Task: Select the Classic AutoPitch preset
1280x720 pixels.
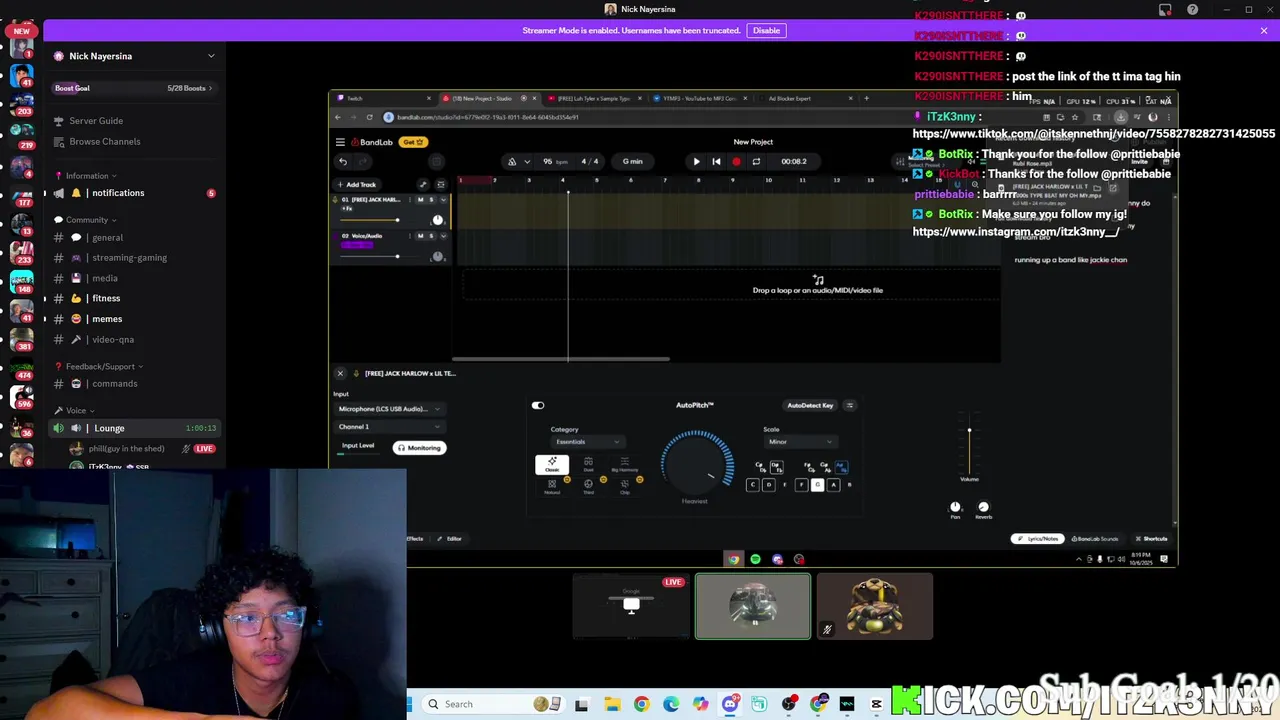Action: [552, 464]
